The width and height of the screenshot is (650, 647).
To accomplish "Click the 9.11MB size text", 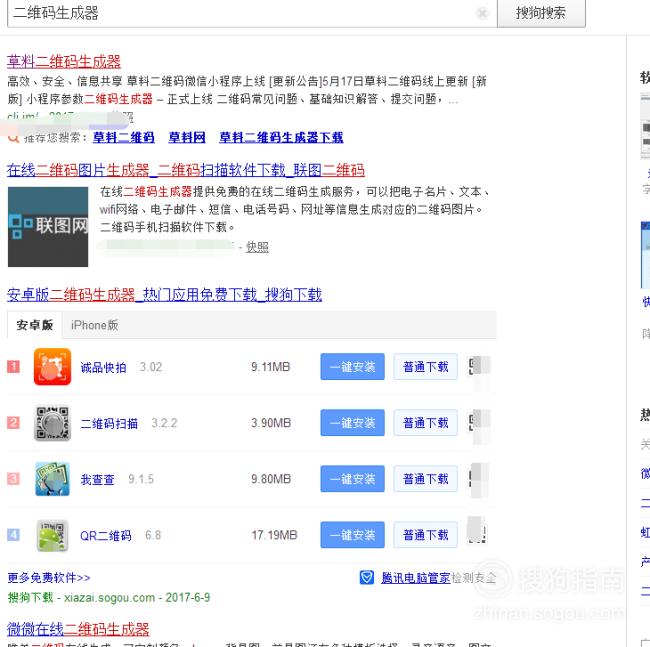I will coord(271,367).
